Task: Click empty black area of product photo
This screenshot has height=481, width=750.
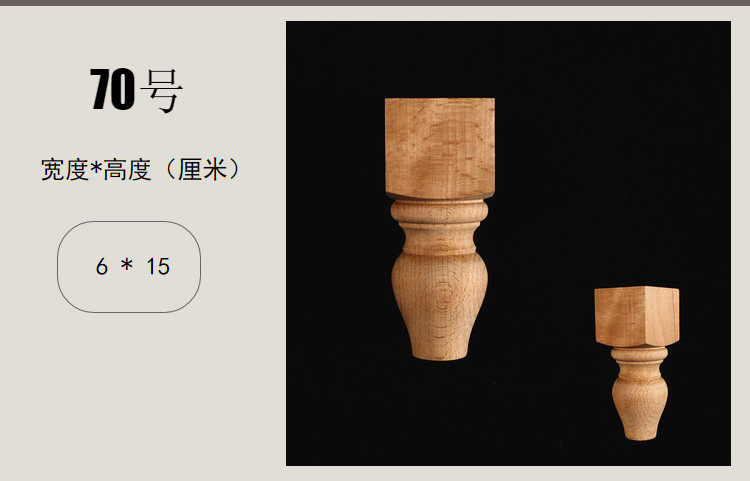Action: (x=598, y=143)
